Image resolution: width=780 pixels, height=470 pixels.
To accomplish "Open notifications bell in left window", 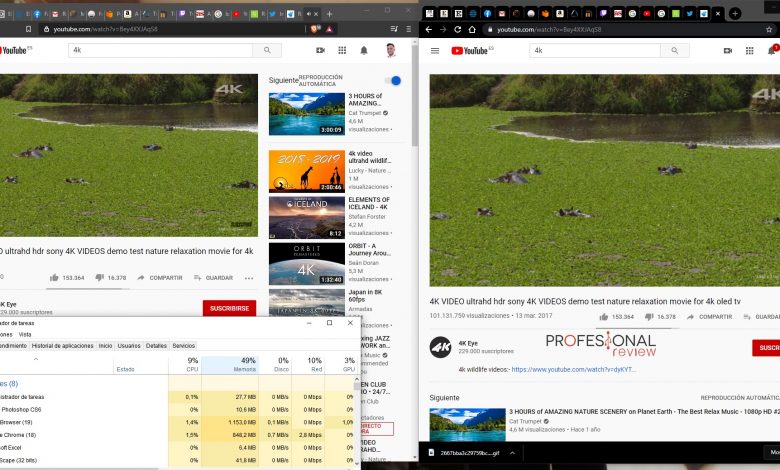I will (364, 50).
